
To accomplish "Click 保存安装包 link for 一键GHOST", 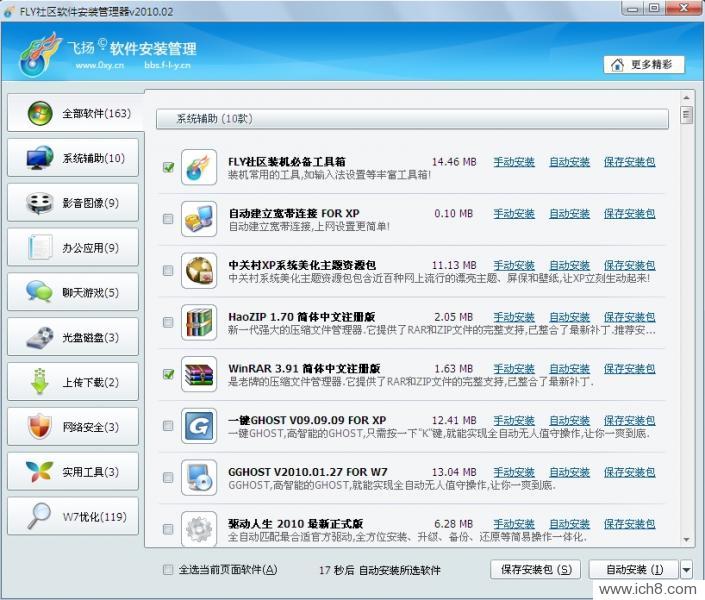I will [629, 421].
